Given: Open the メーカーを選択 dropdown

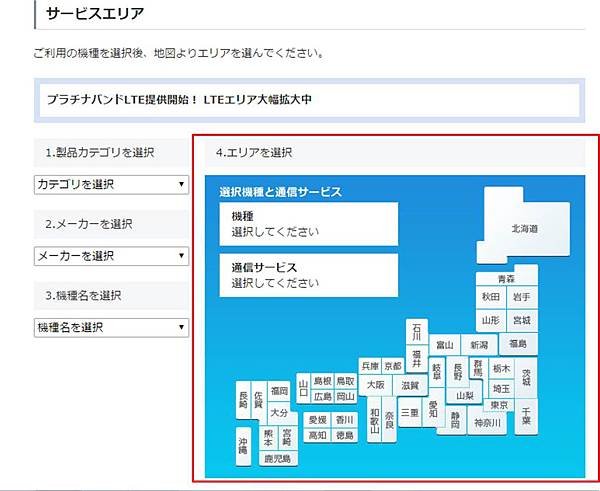Looking at the screenshot, I should point(111,256).
